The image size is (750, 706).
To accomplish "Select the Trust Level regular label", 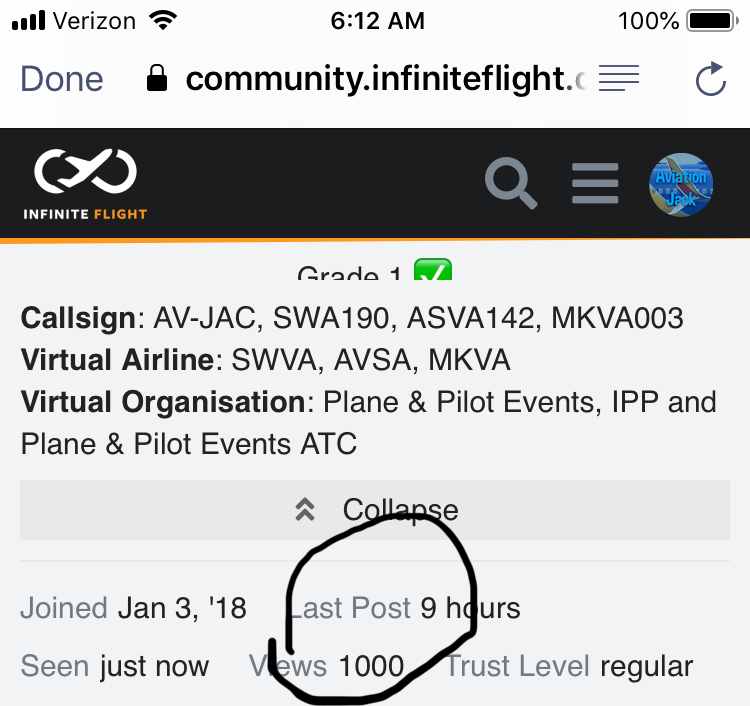I will pyautogui.click(x=569, y=666).
